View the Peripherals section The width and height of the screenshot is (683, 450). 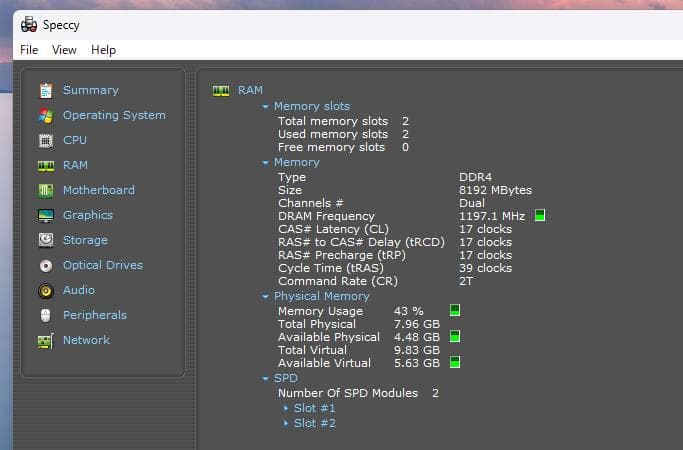pos(95,315)
